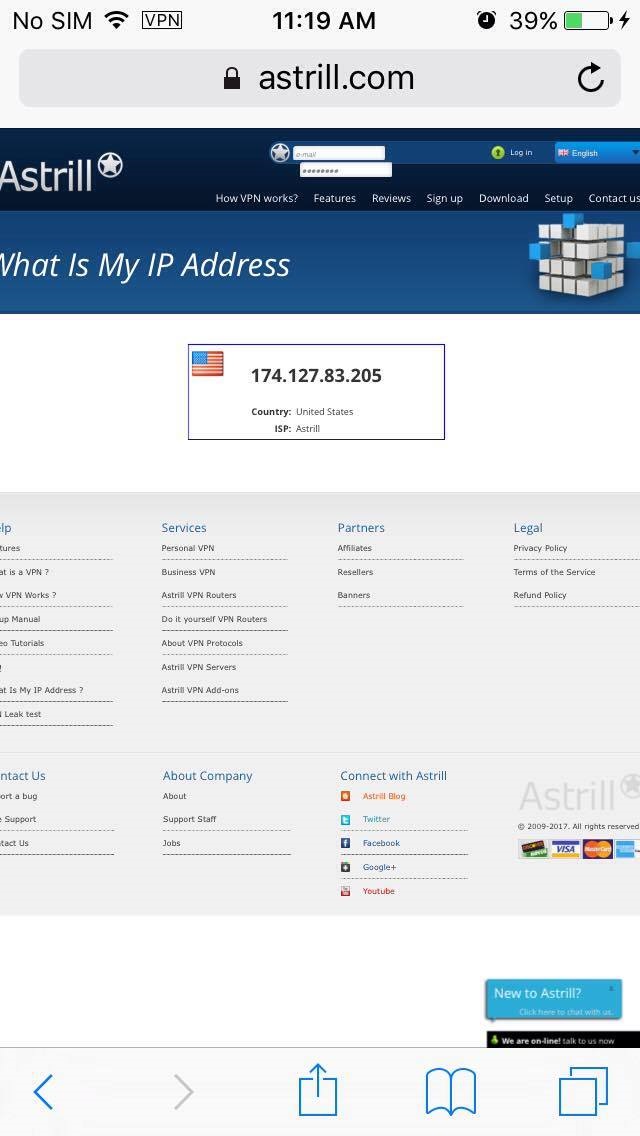Viewport: 640px width, 1136px height.
Task: Click the Support Staff link
Action: point(190,819)
